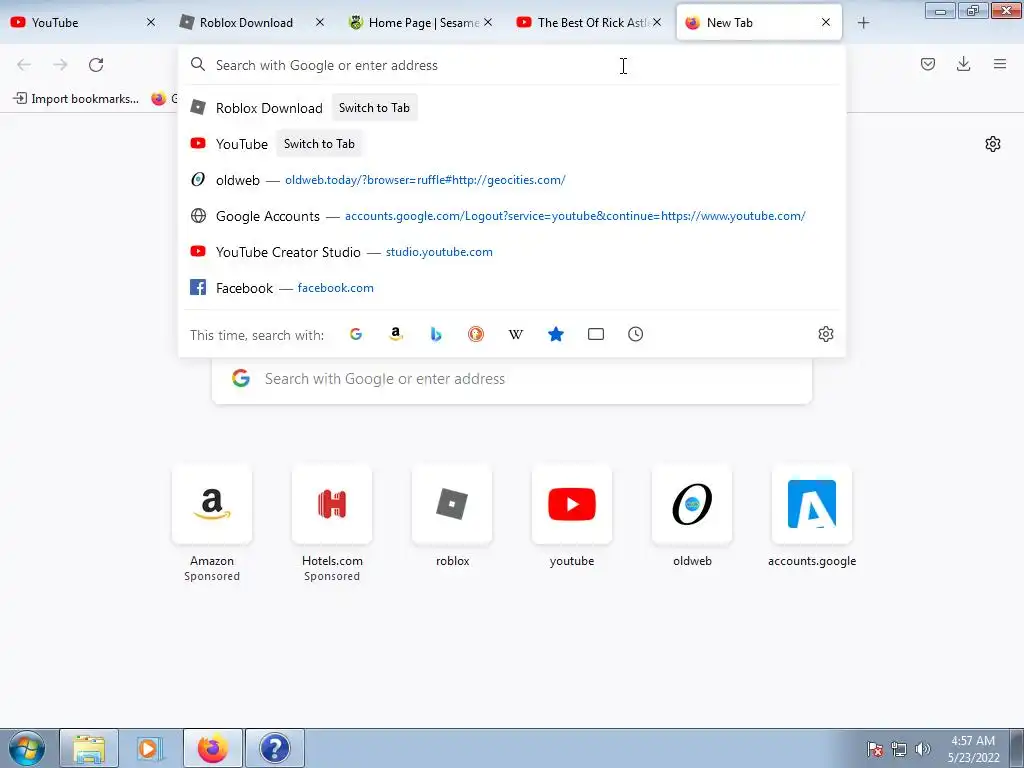Open Facebook suggestion facebook.com
This screenshot has height=768, width=1024.
click(x=511, y=287)
